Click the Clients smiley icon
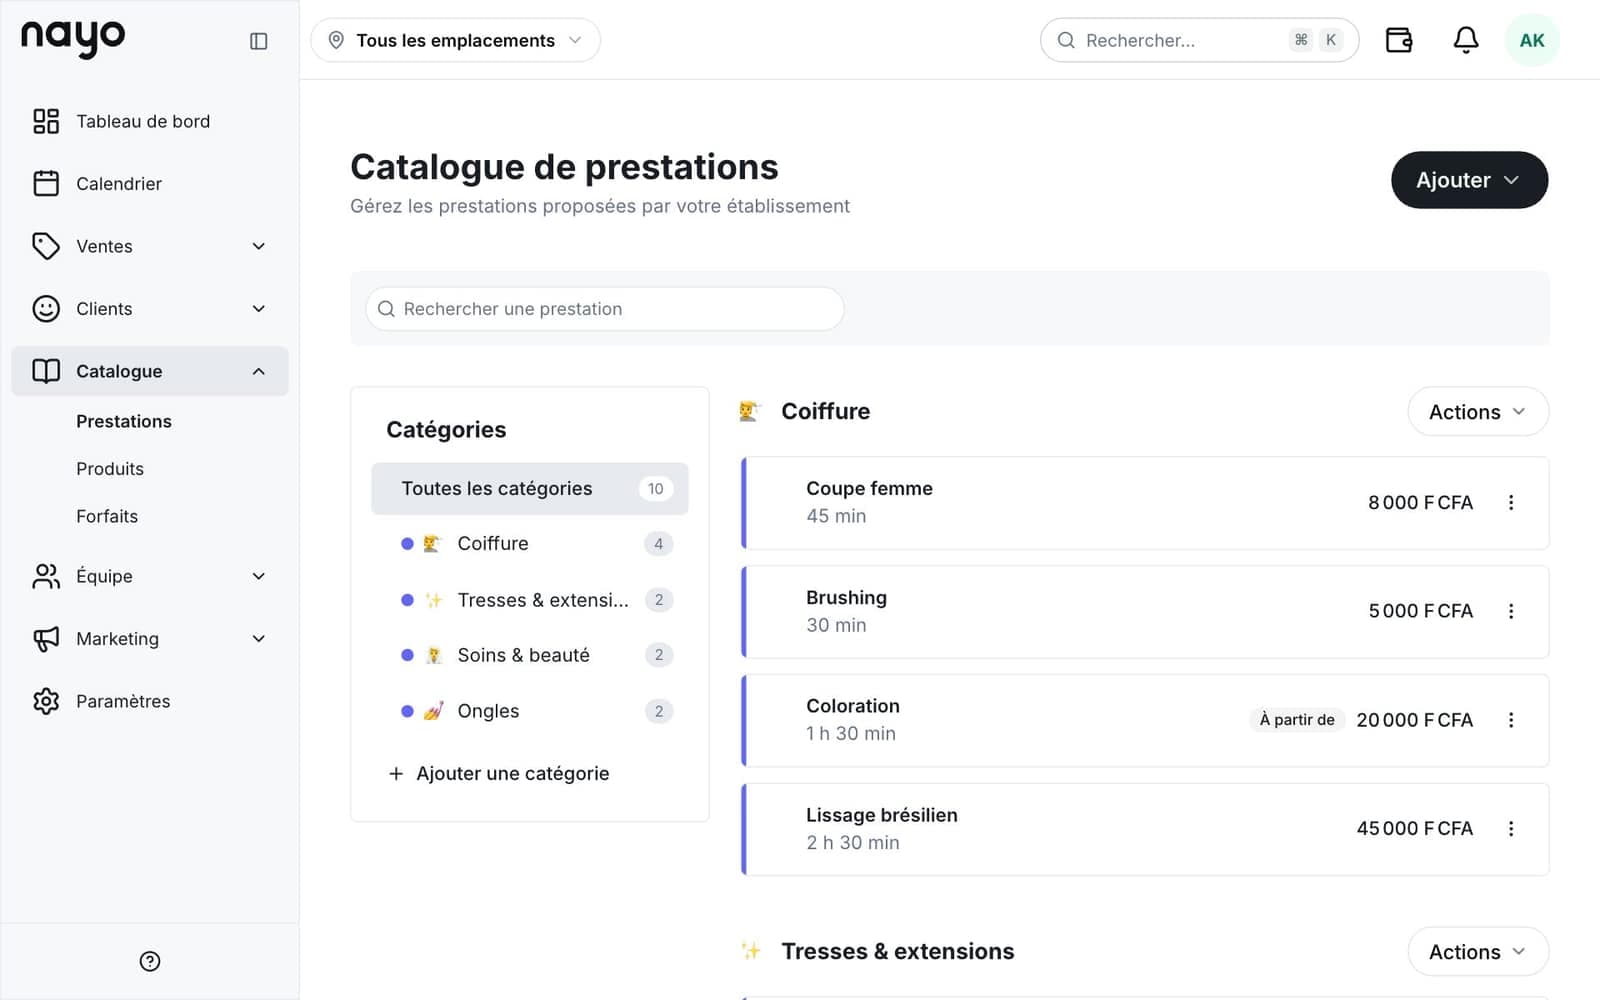 tap(46, 308)
